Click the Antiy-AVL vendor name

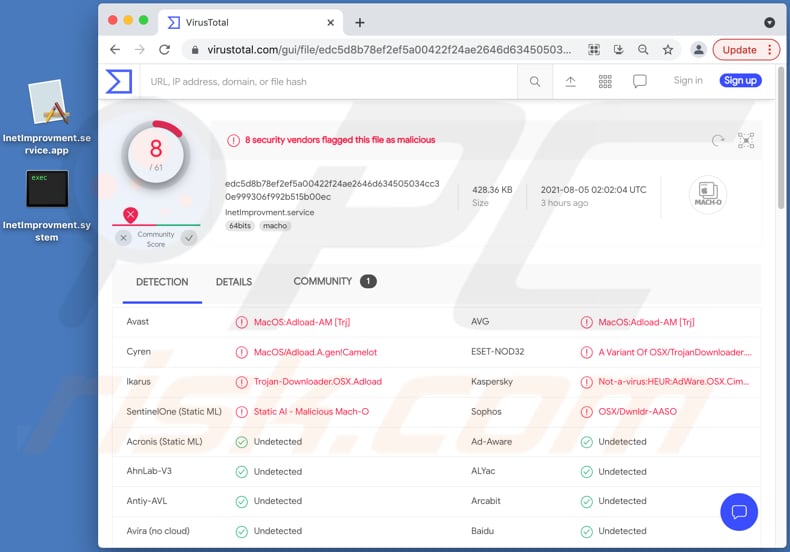147,501
